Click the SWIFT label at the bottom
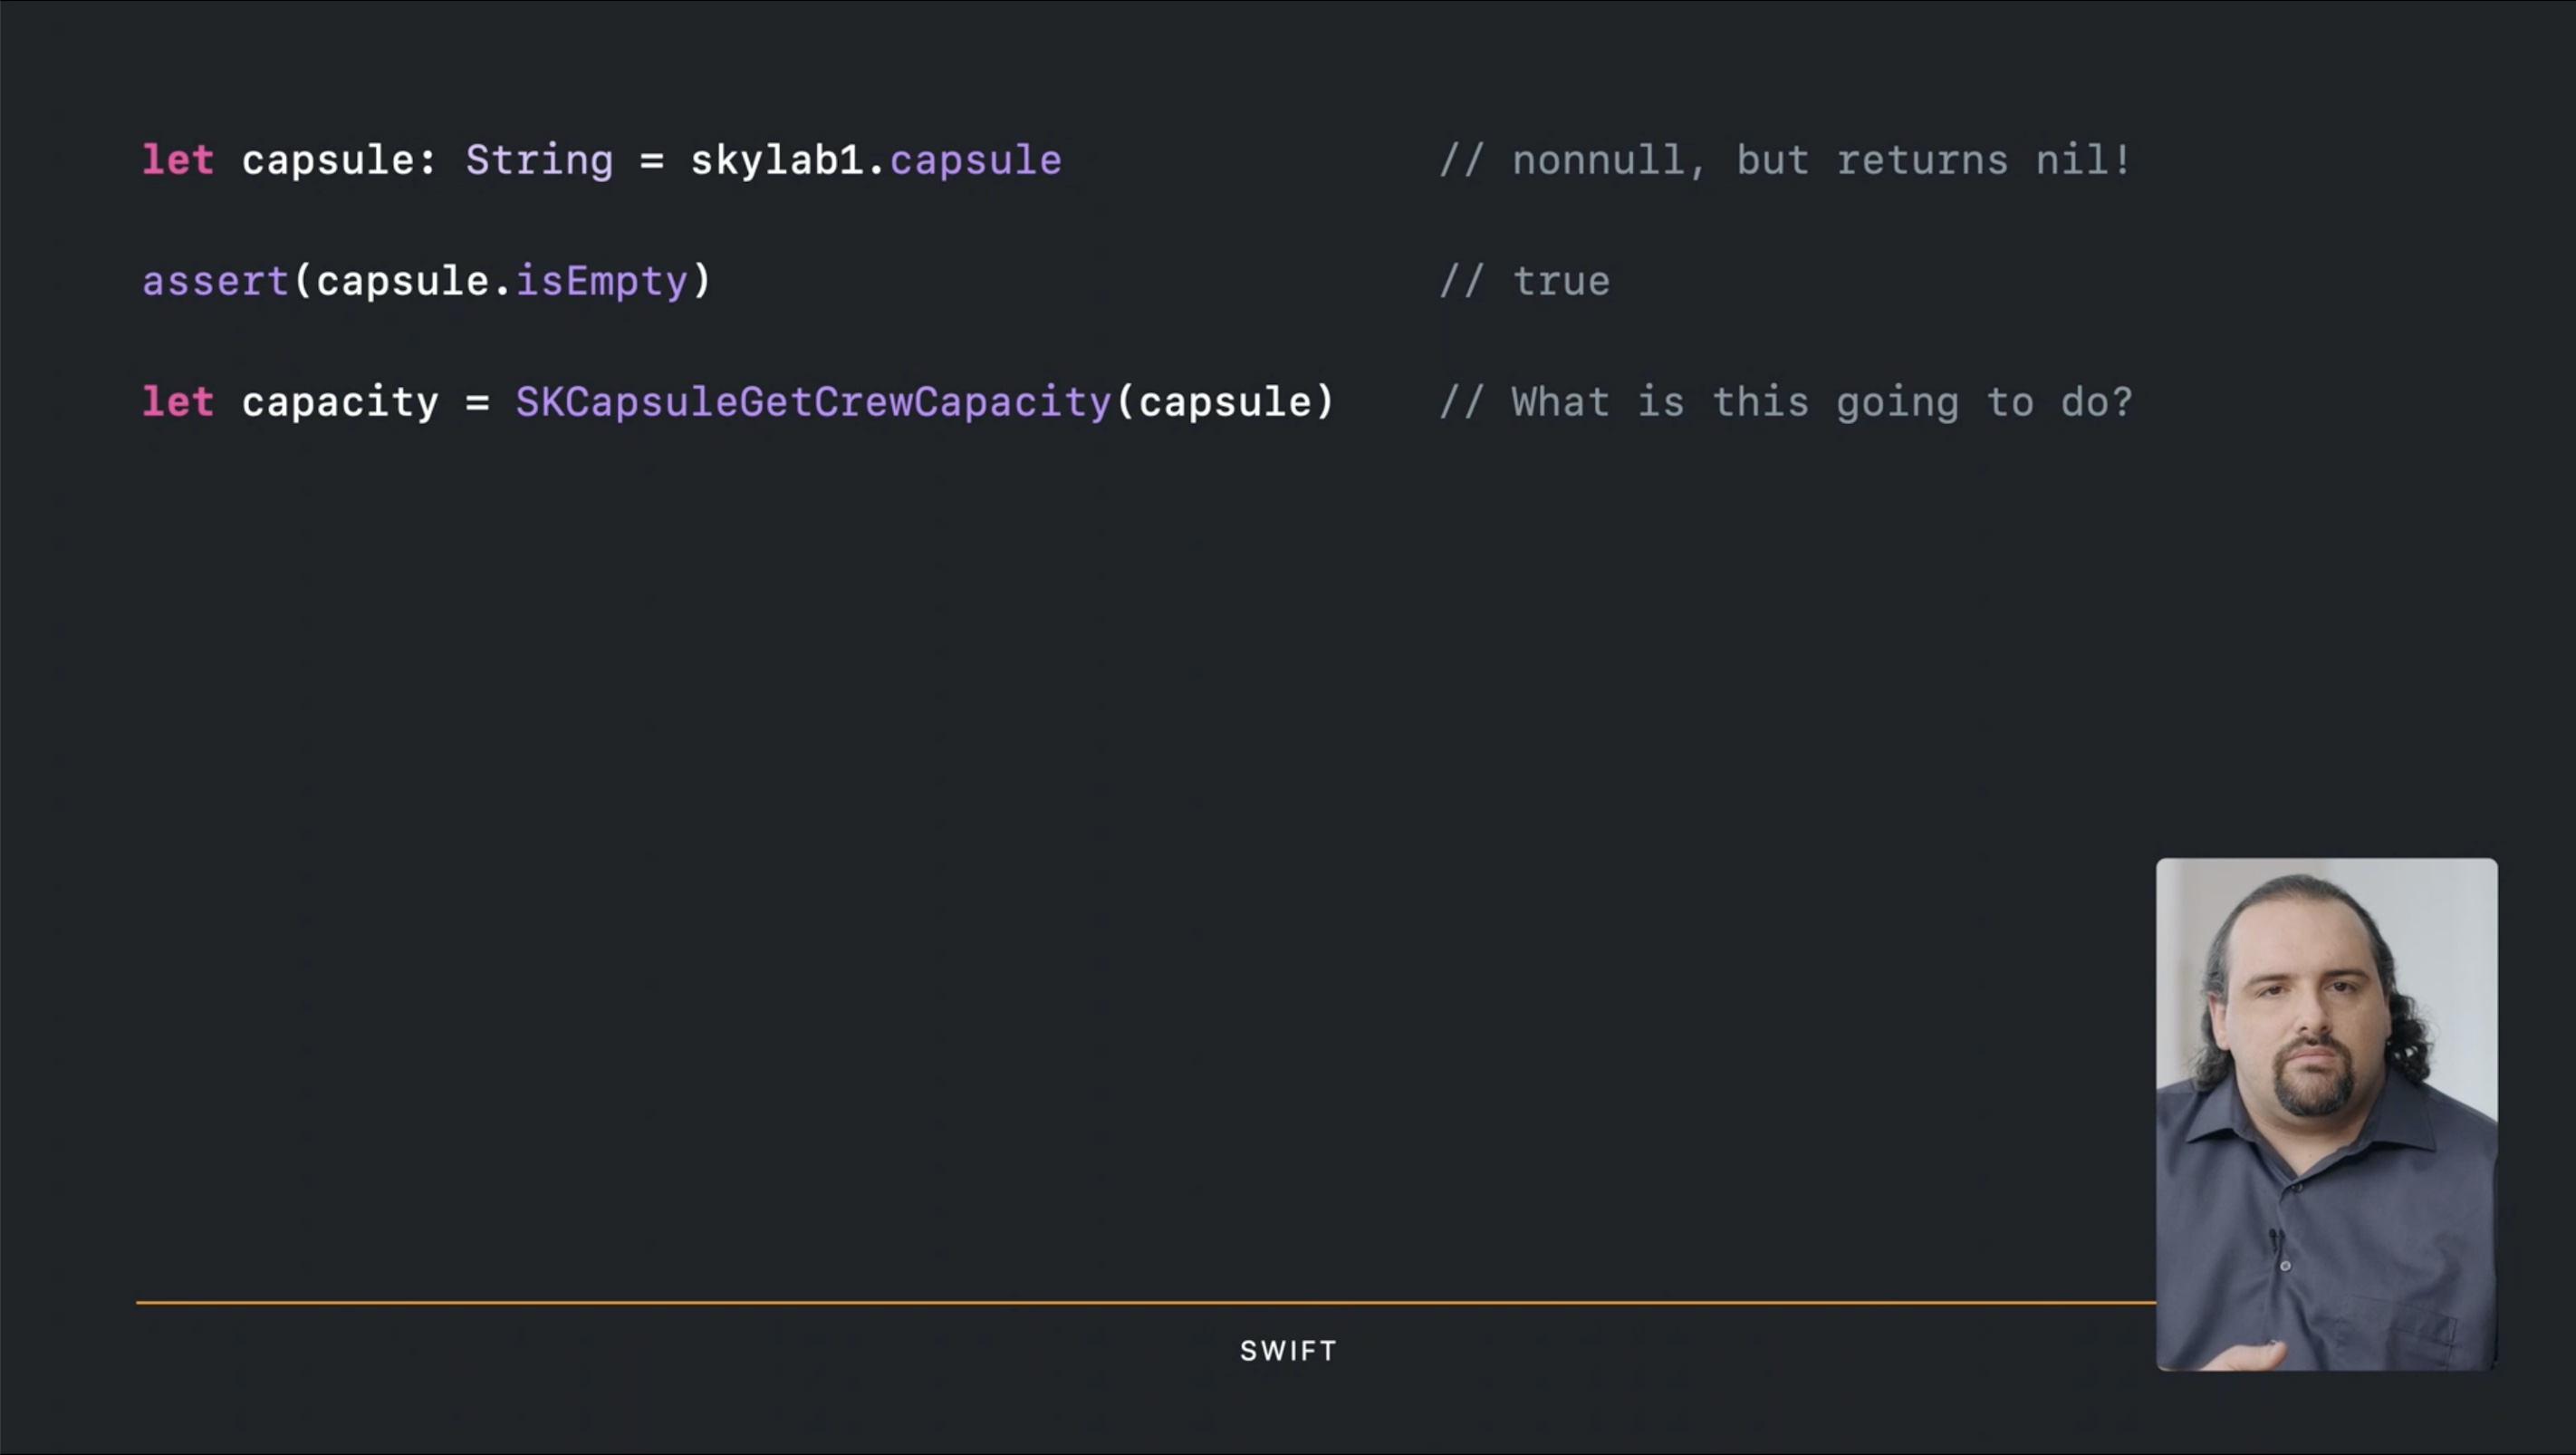This screenshot has height=1455, width=2576. (1288, 1351)
